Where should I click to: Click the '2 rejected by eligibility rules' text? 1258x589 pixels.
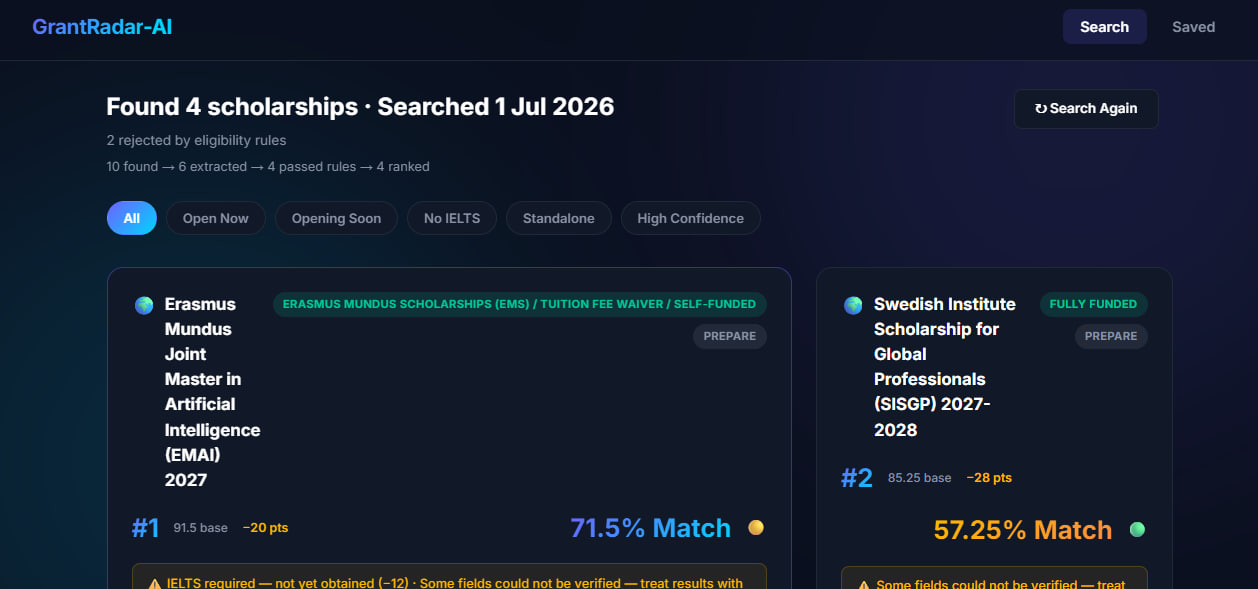point(197,140)
